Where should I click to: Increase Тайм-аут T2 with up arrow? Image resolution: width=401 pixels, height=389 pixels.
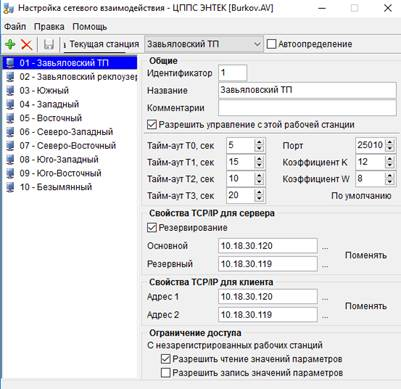tap(259, 176)
